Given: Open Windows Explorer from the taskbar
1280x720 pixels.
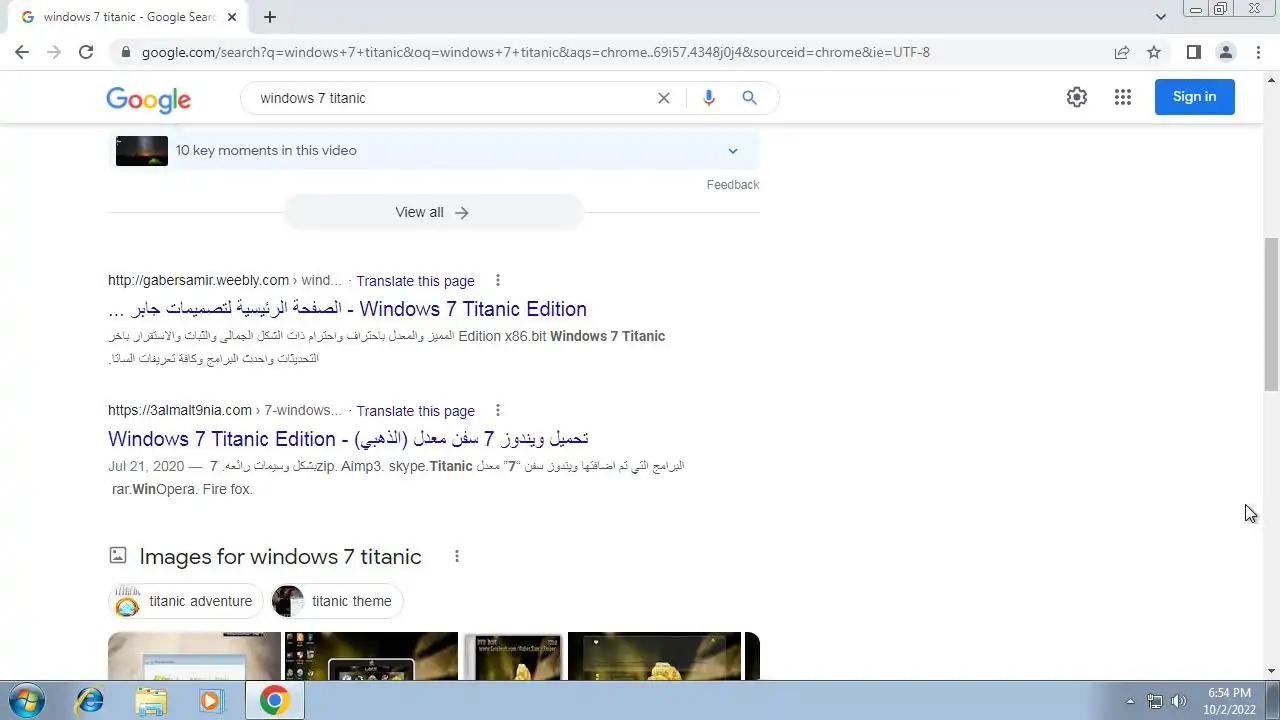Looking at the screenshot, I should tap(151, 701).
